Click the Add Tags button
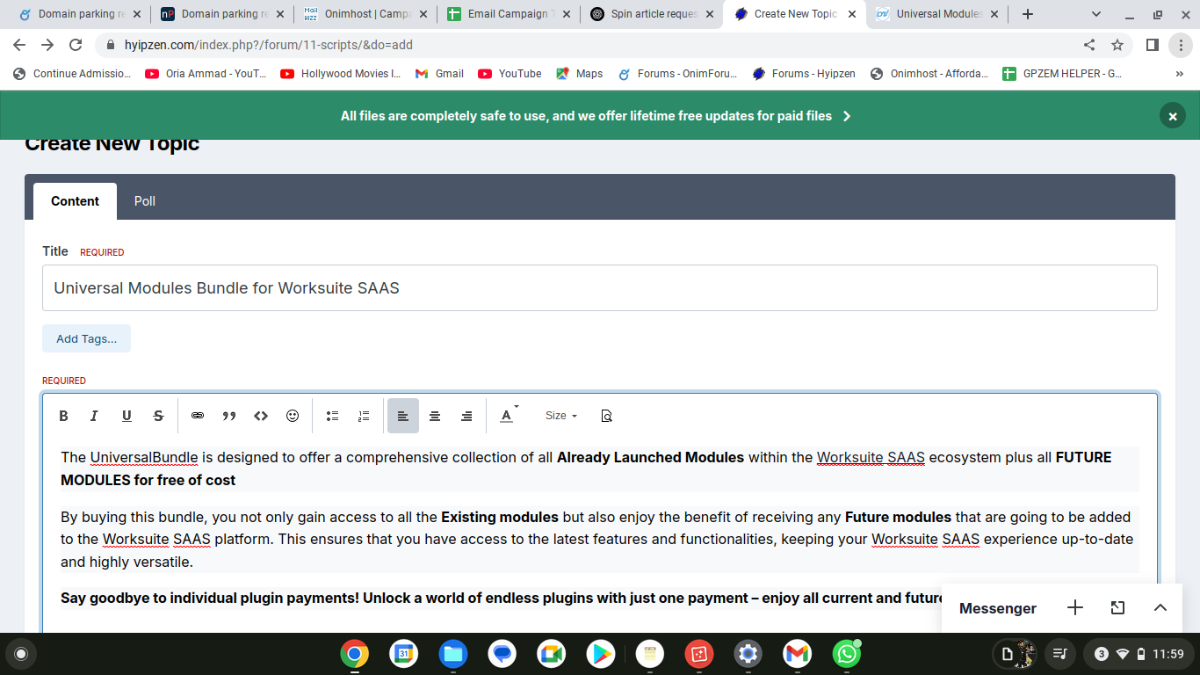1200x675 pixels. pos(86,339)
